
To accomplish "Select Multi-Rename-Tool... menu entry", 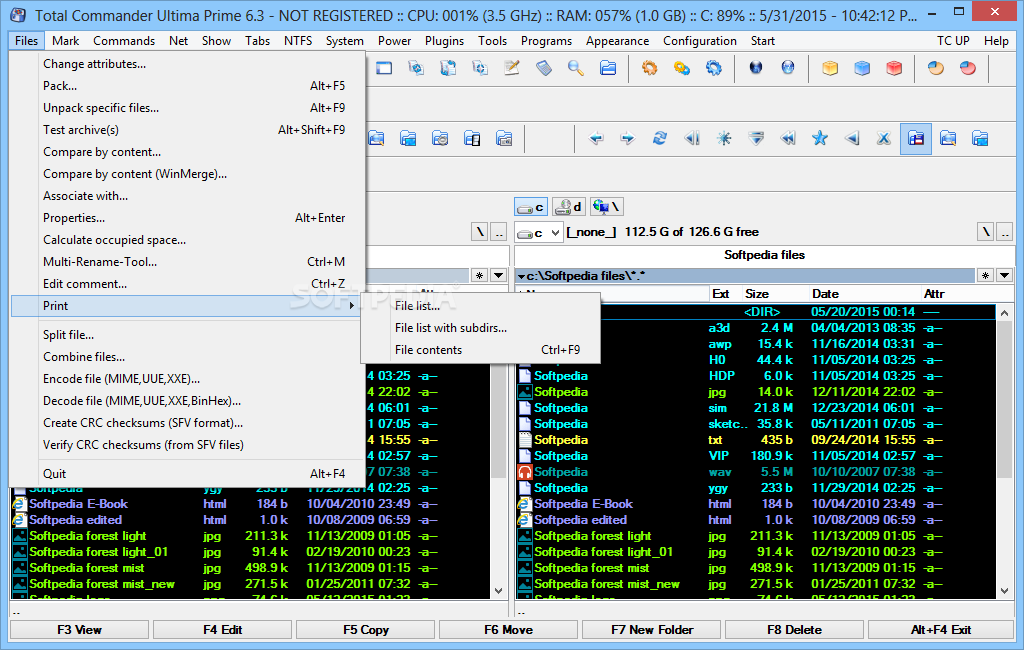I will 187,262.
